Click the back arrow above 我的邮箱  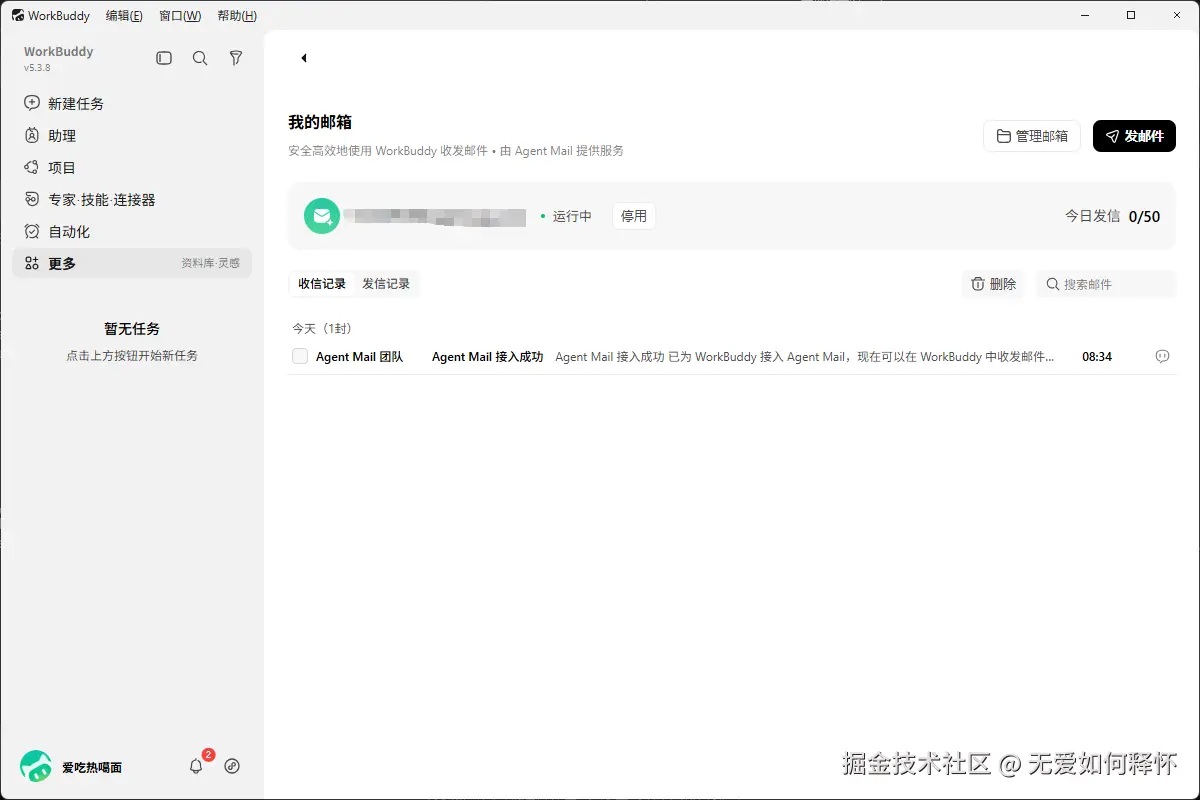point(303,58)
